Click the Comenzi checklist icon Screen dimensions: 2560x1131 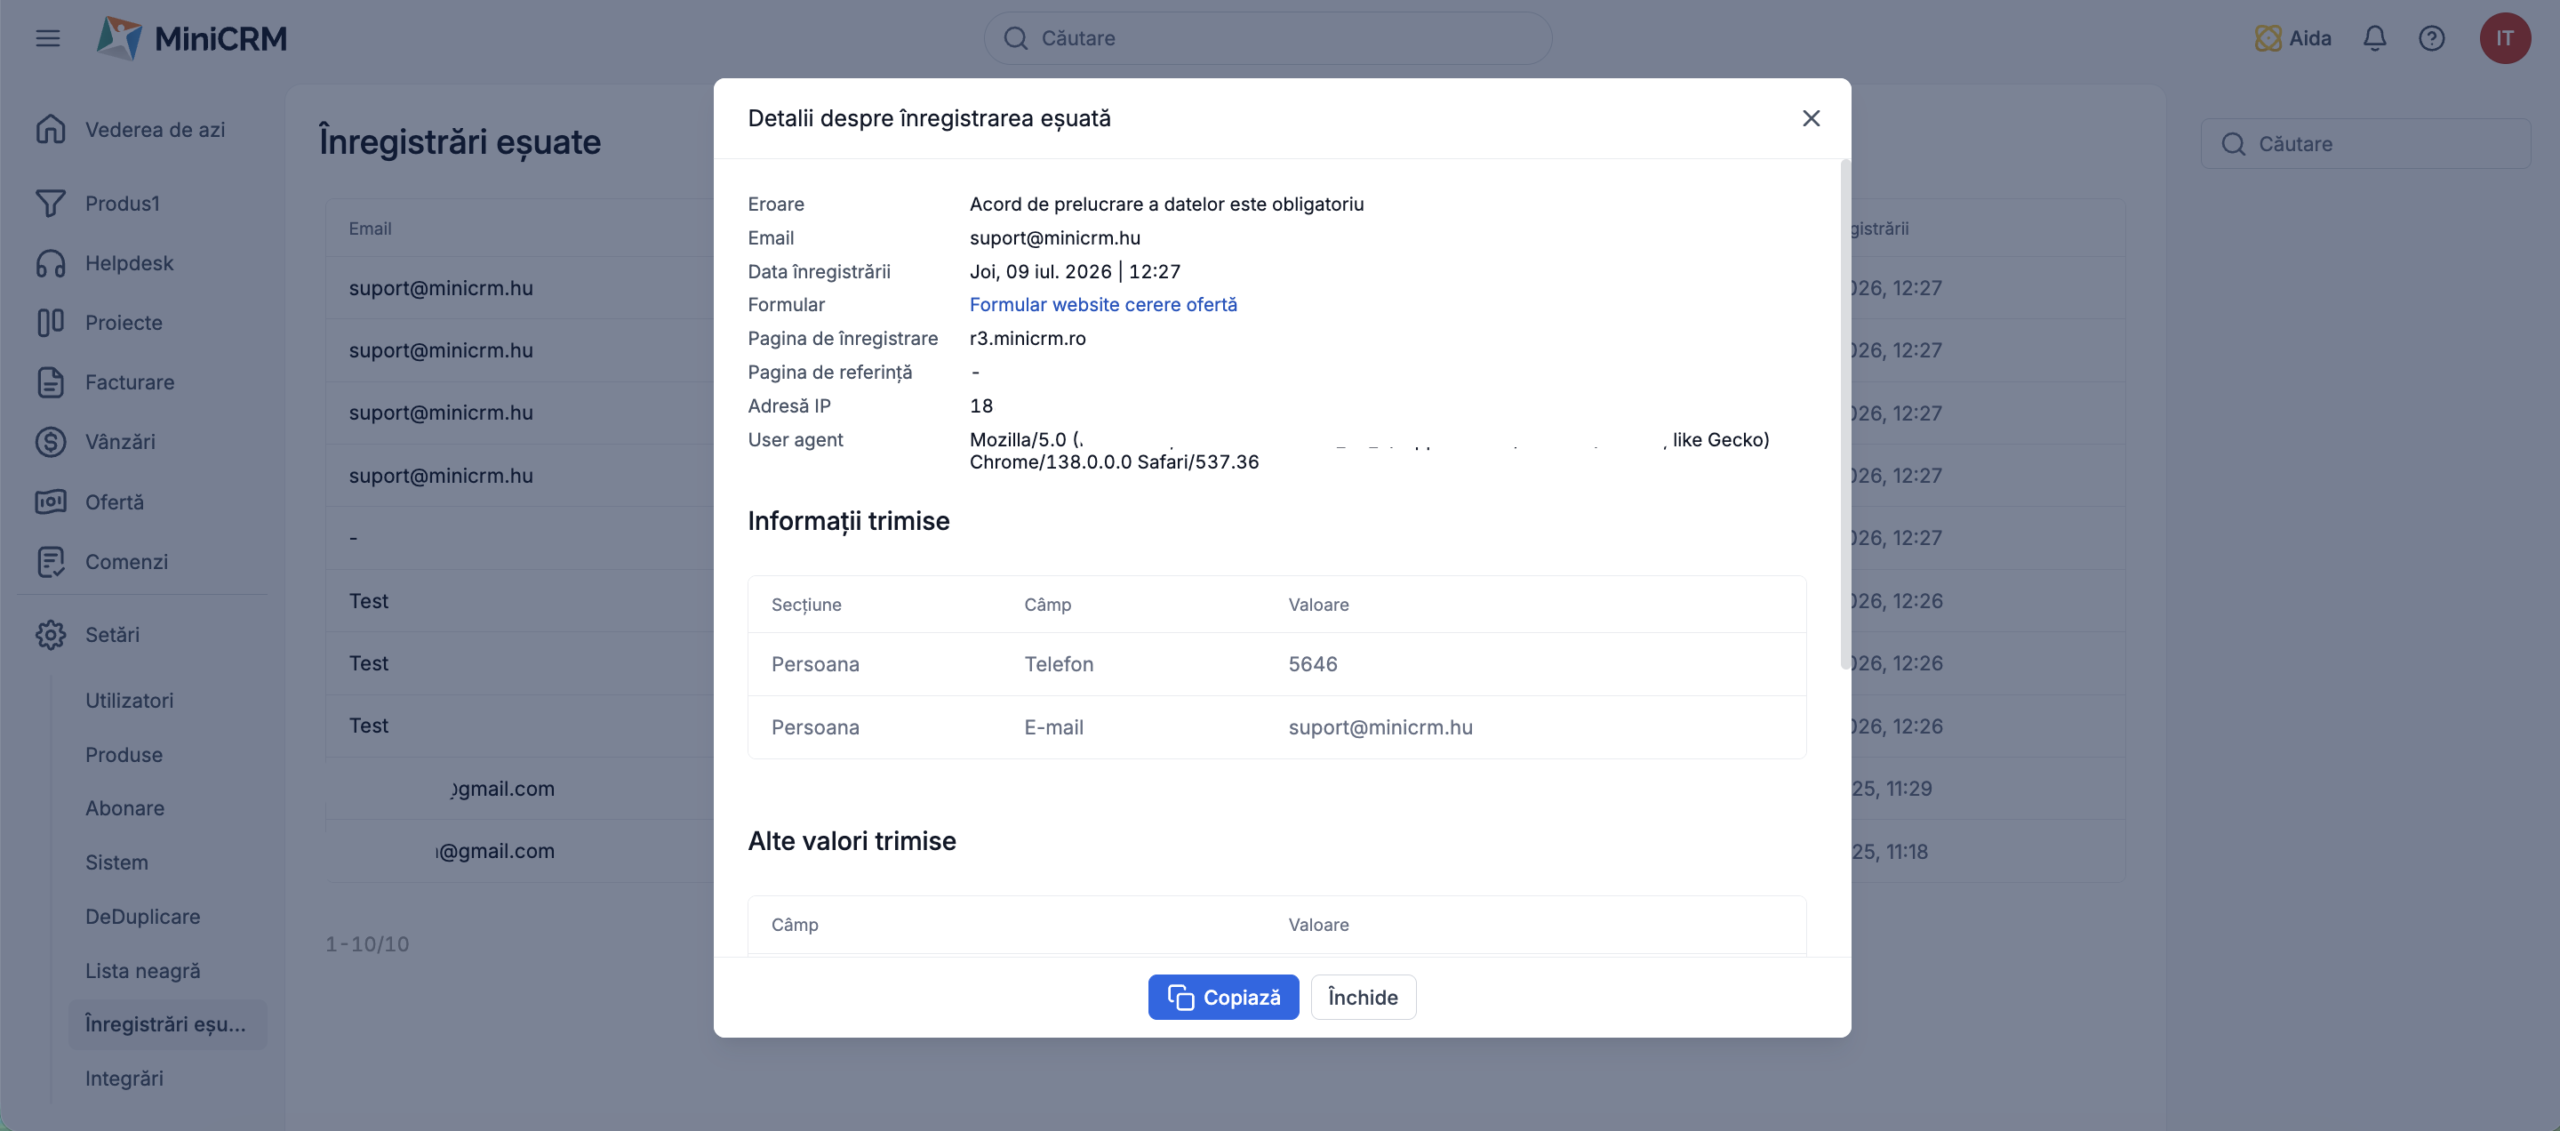coord(50,561)
